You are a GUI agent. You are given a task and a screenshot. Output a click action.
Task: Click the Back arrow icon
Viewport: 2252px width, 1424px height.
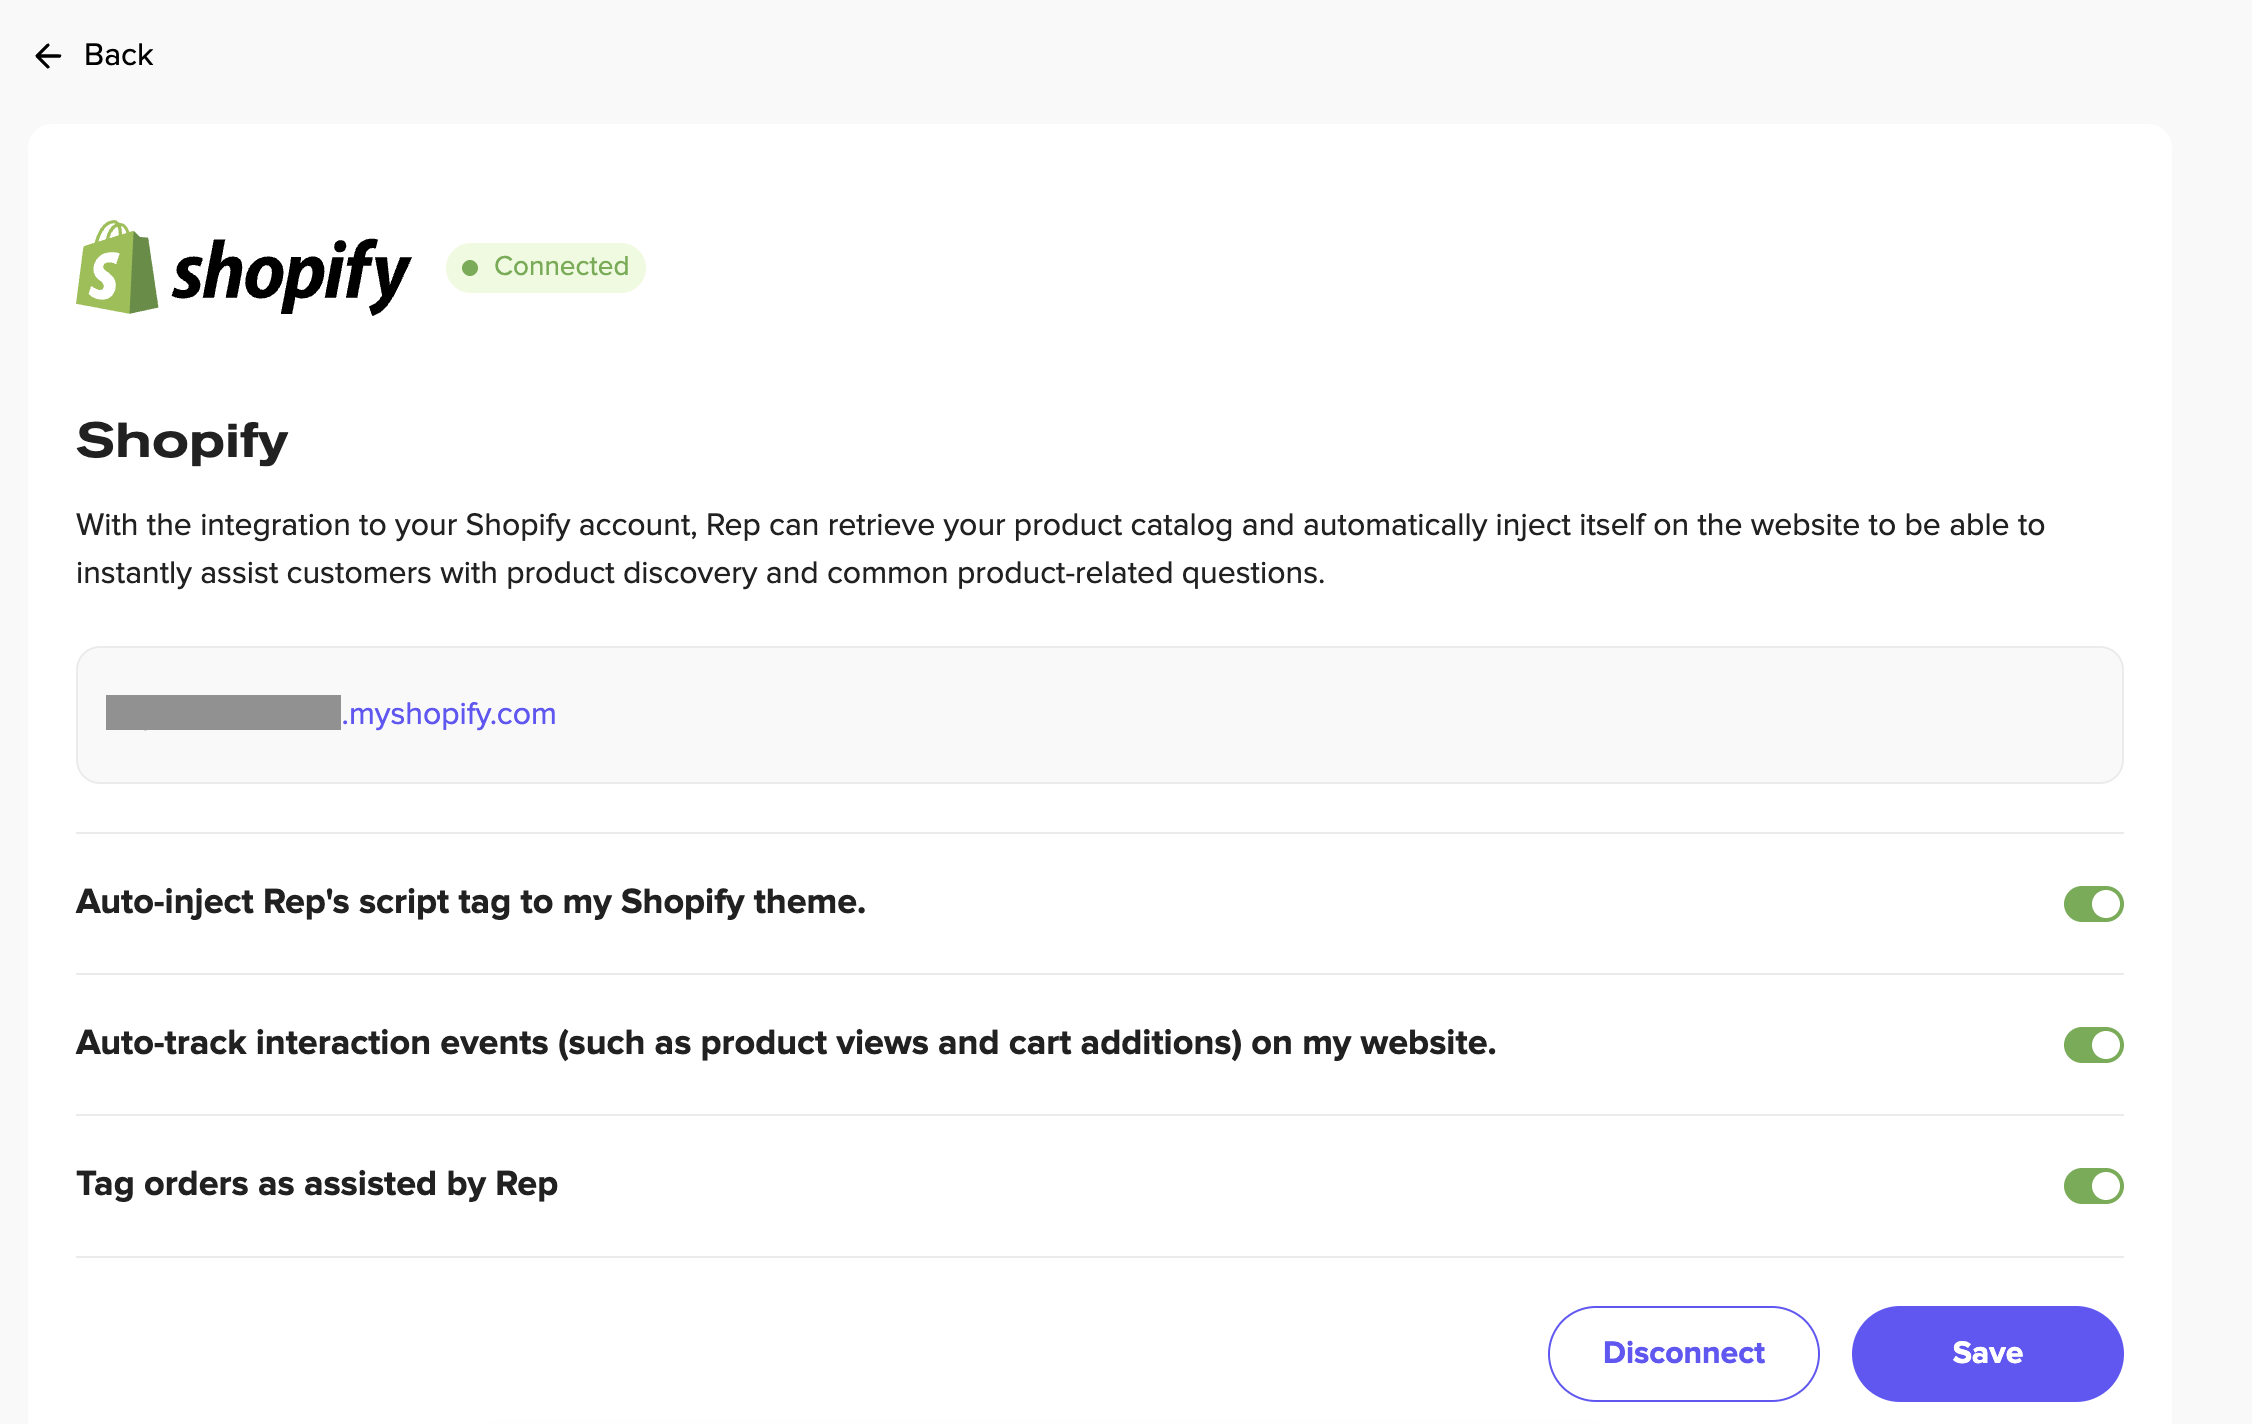pos(48,56)
